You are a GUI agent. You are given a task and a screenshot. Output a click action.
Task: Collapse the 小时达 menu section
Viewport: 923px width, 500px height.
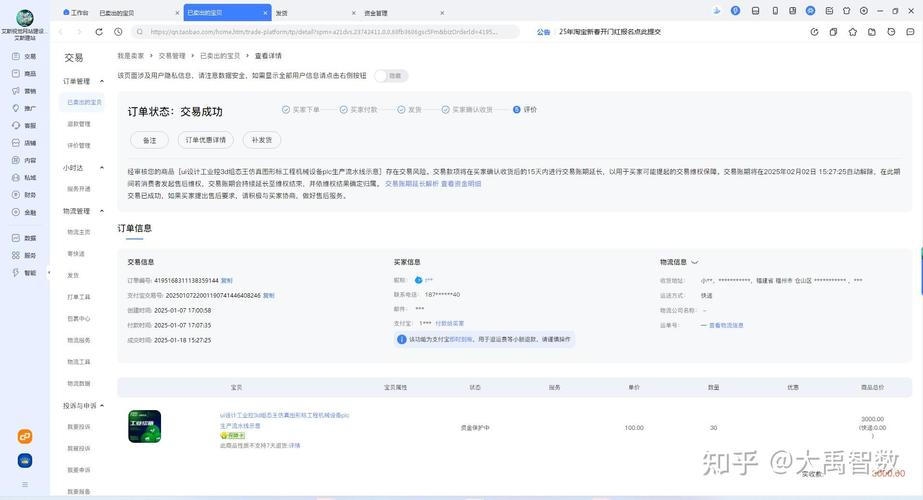[x=102, y=168]
